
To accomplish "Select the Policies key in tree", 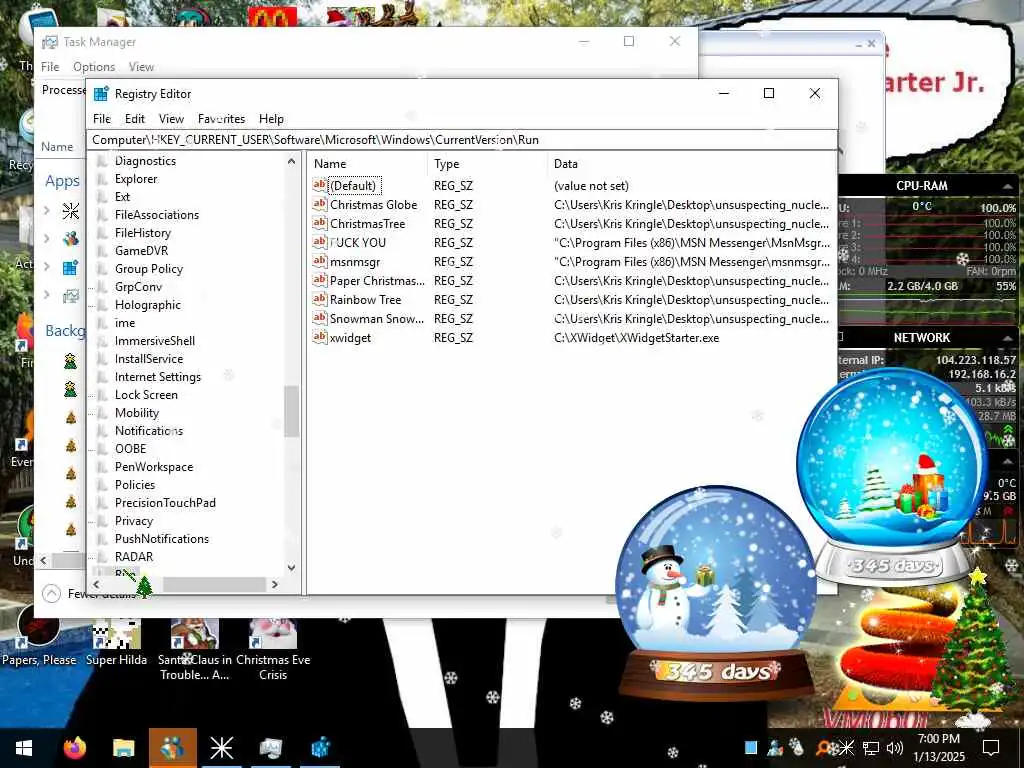I will (x=135, y=485).
